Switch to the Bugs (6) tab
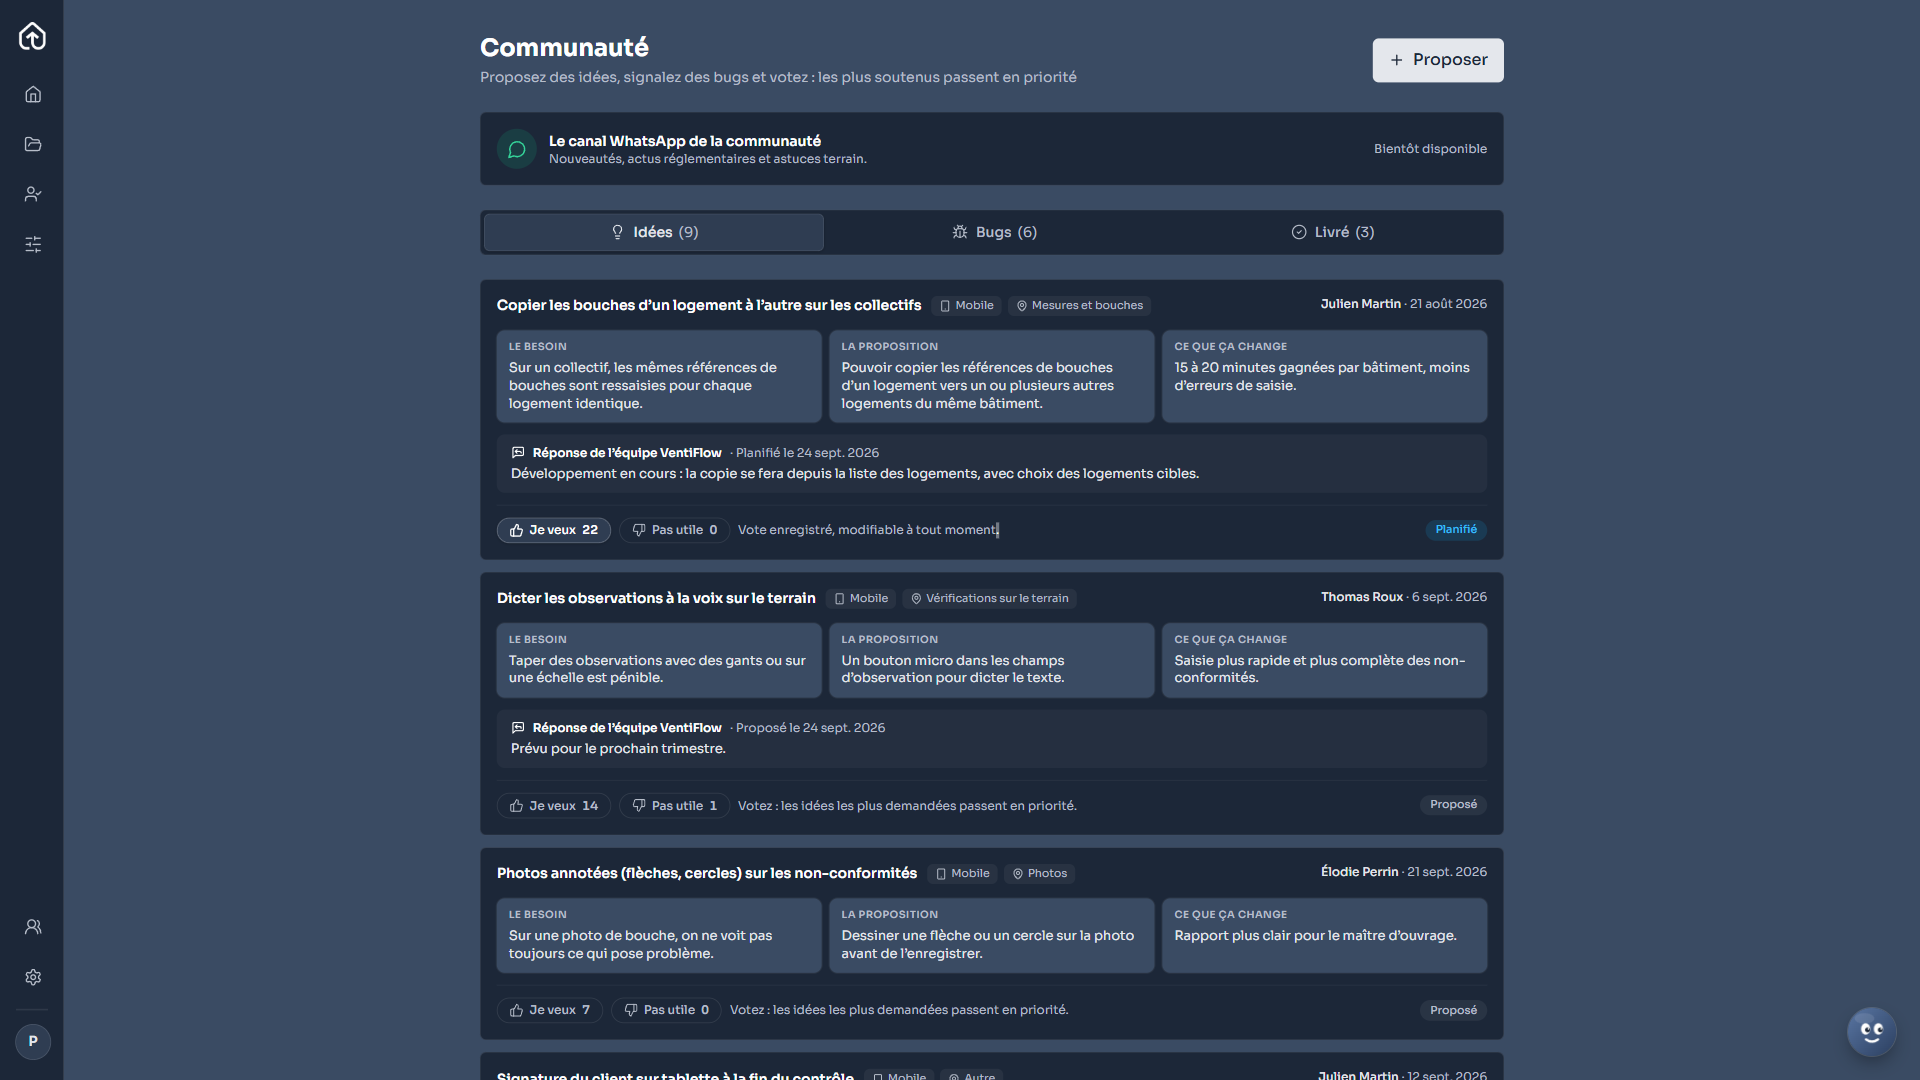Viewport: 1920px width, 1080px height. pyautogui.click(x=994, y=232)
